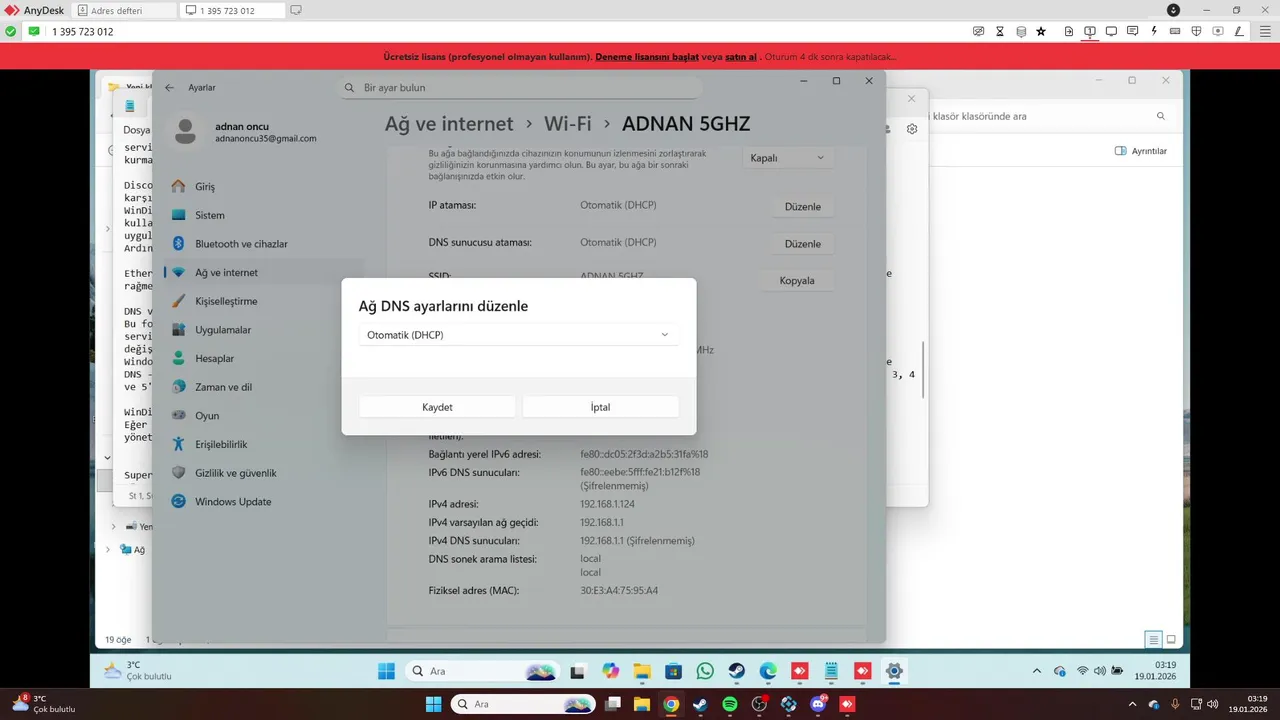Image resolution: width=1280 pixels, height=720 pixels.
Task: Open AnyDesk chat icon in toolbar
Action: coord(1132,31)
